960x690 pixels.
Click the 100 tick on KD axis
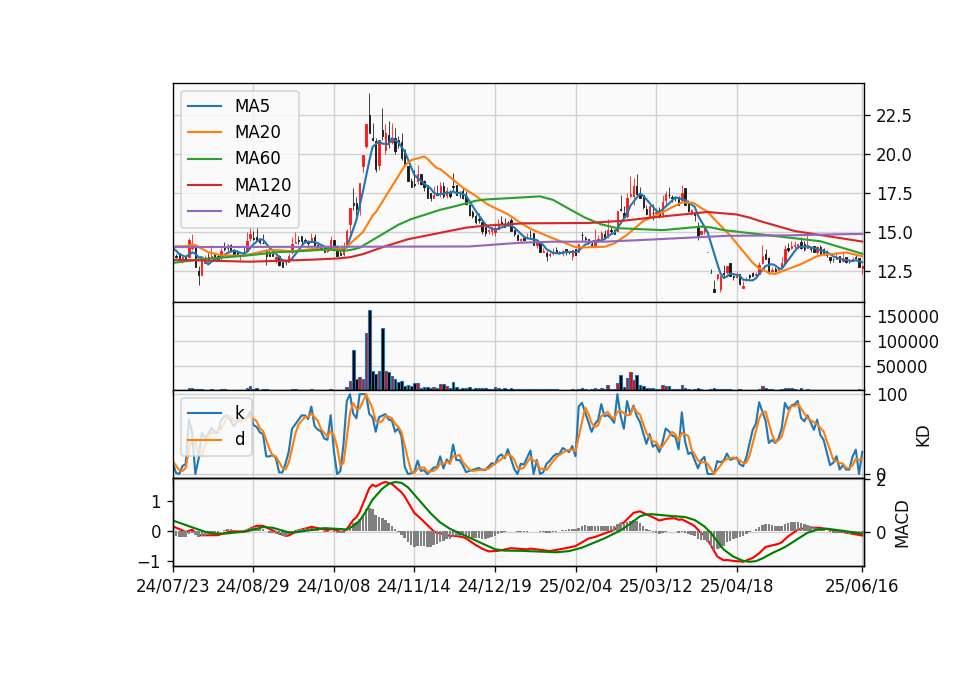point(892,396)
